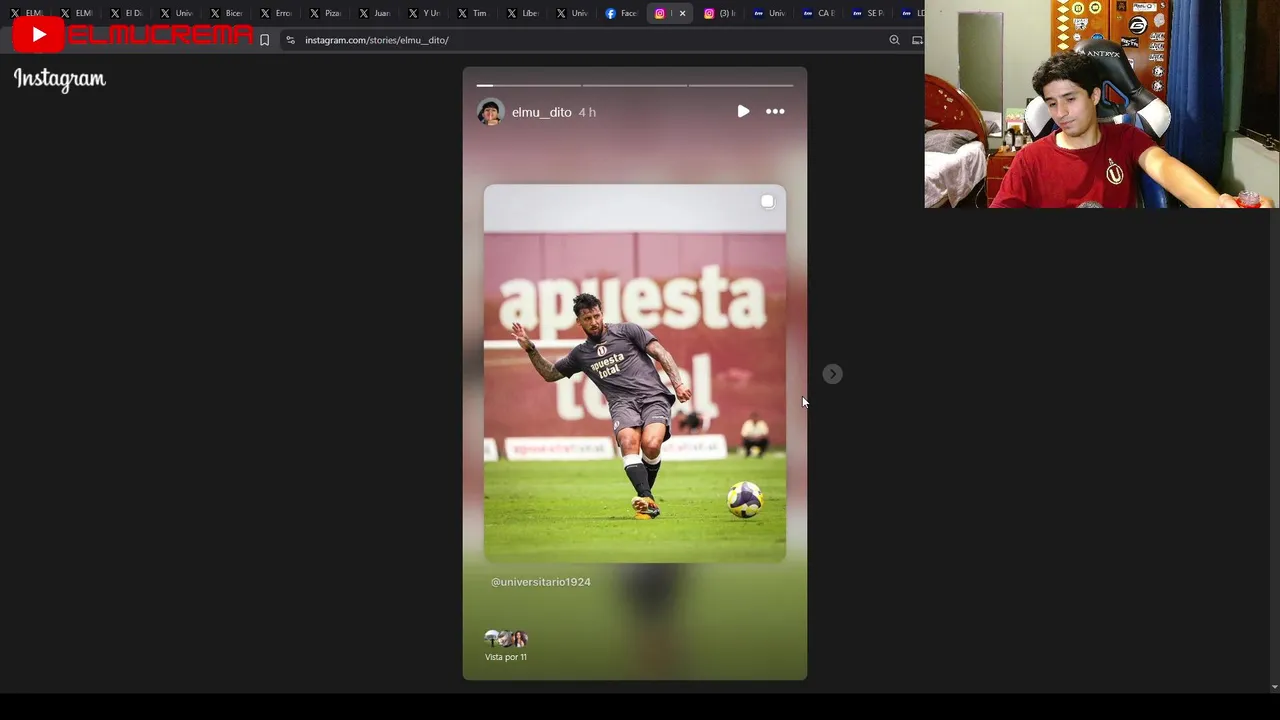Open the elmu__dito username link
This screenshot has height=720, width=1280.
pos(542,112)
